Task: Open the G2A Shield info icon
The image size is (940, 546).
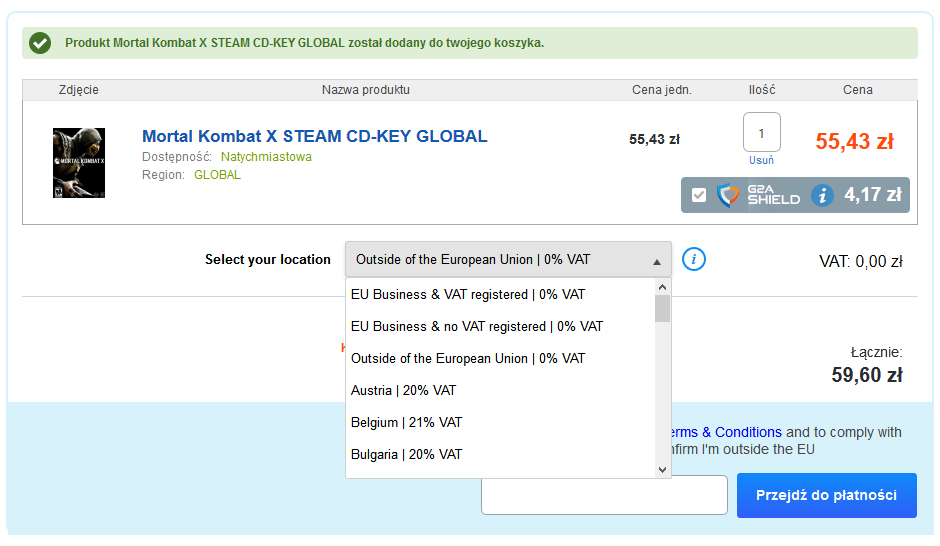Action: [x=822, y=195]
